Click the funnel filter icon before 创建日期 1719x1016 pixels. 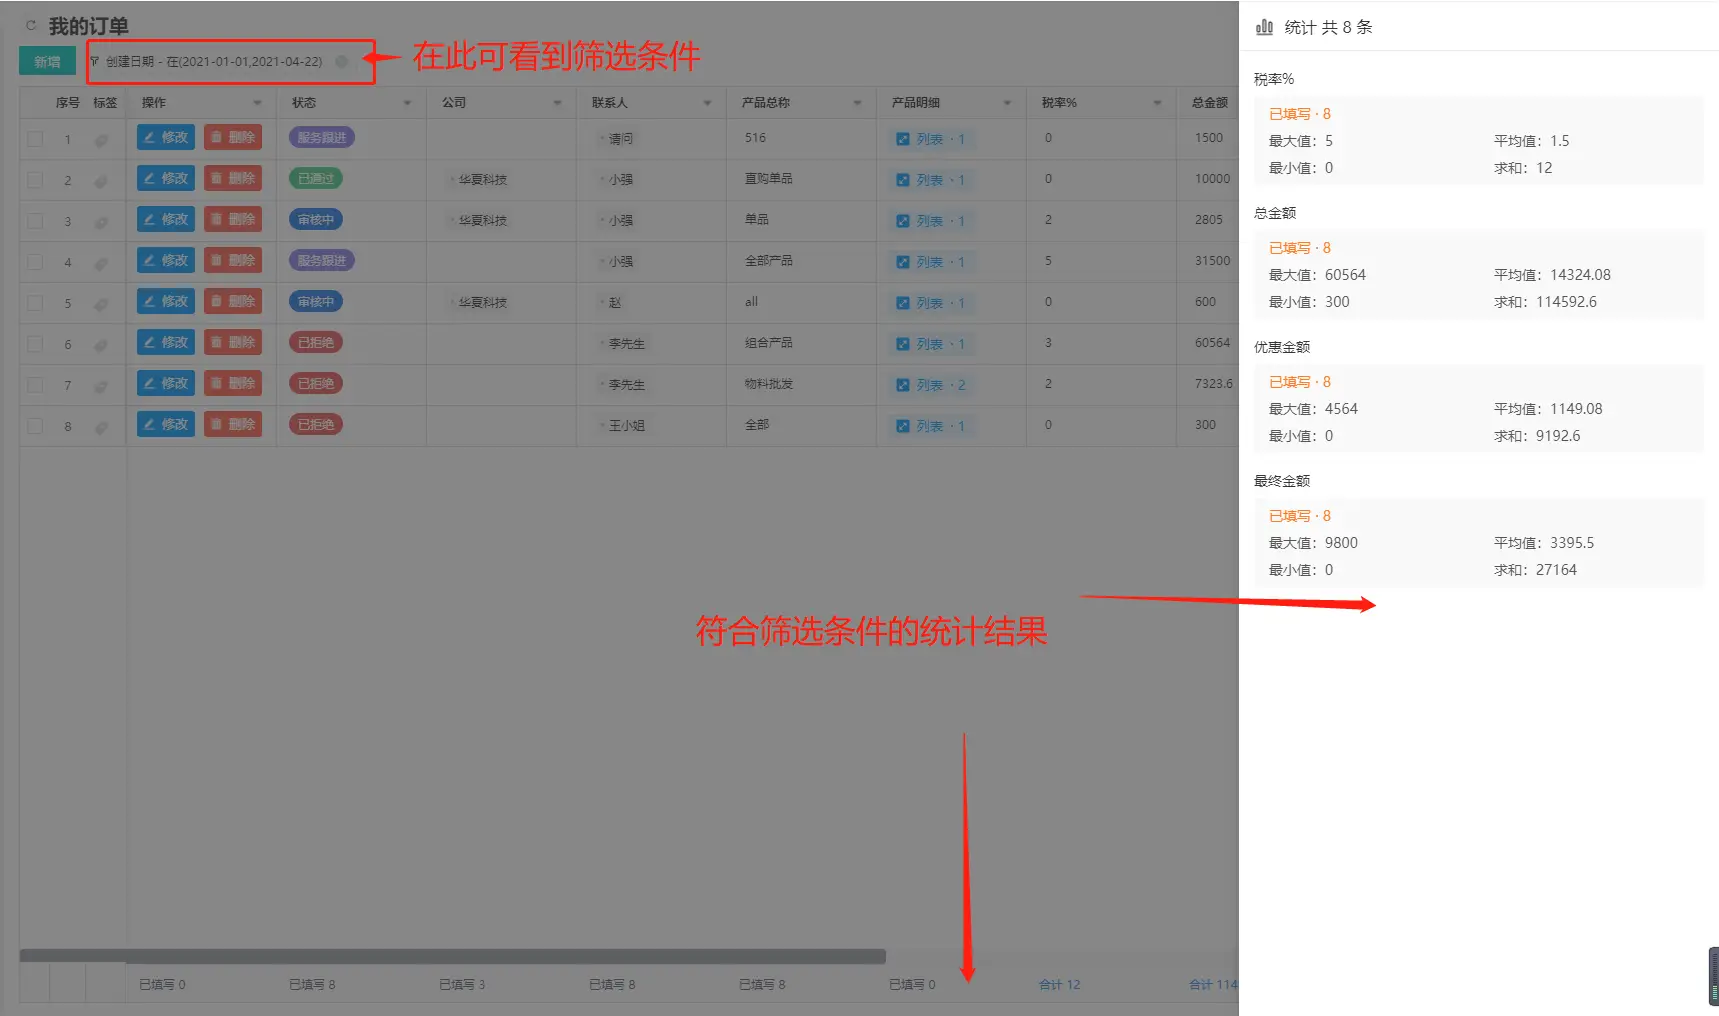click(95, 61)
